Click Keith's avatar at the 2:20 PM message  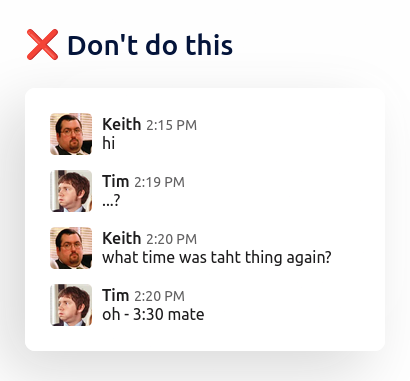point(71,248)
